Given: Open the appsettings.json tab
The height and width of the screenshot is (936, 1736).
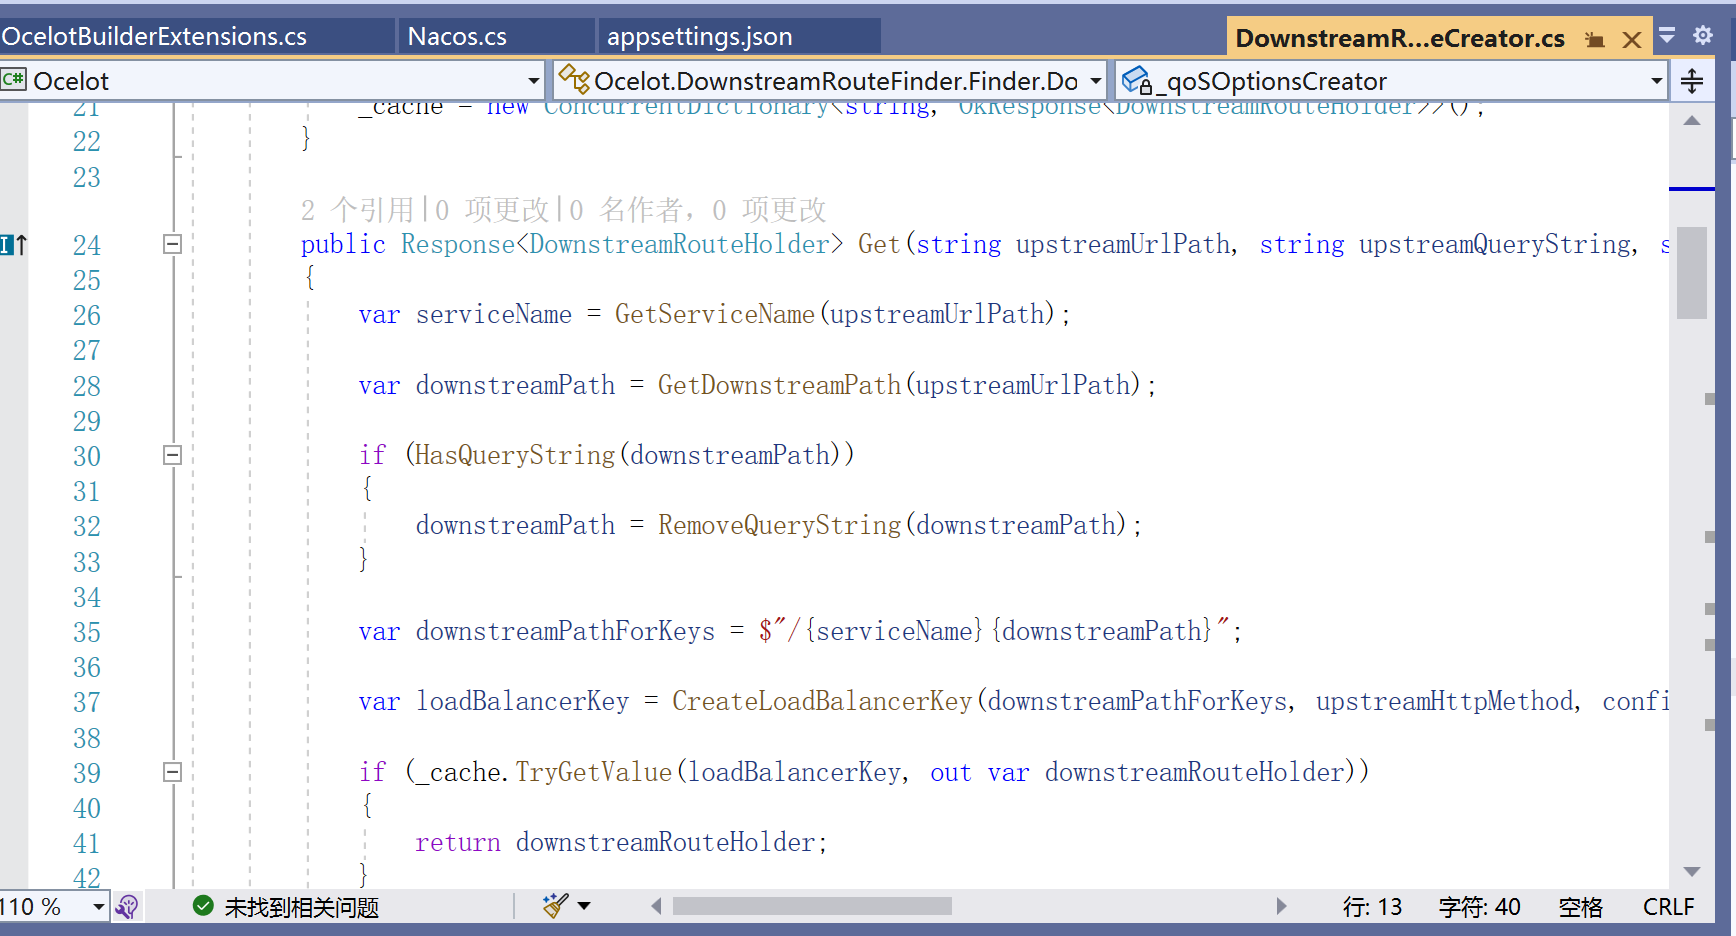Looking at the screenshot, I should [x=680, y=35].
